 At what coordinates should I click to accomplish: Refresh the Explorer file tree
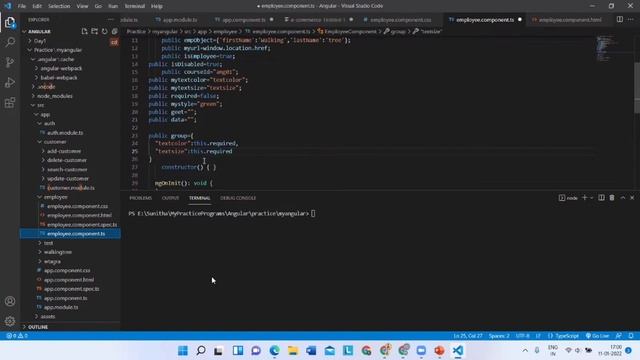tap(104, 31)
